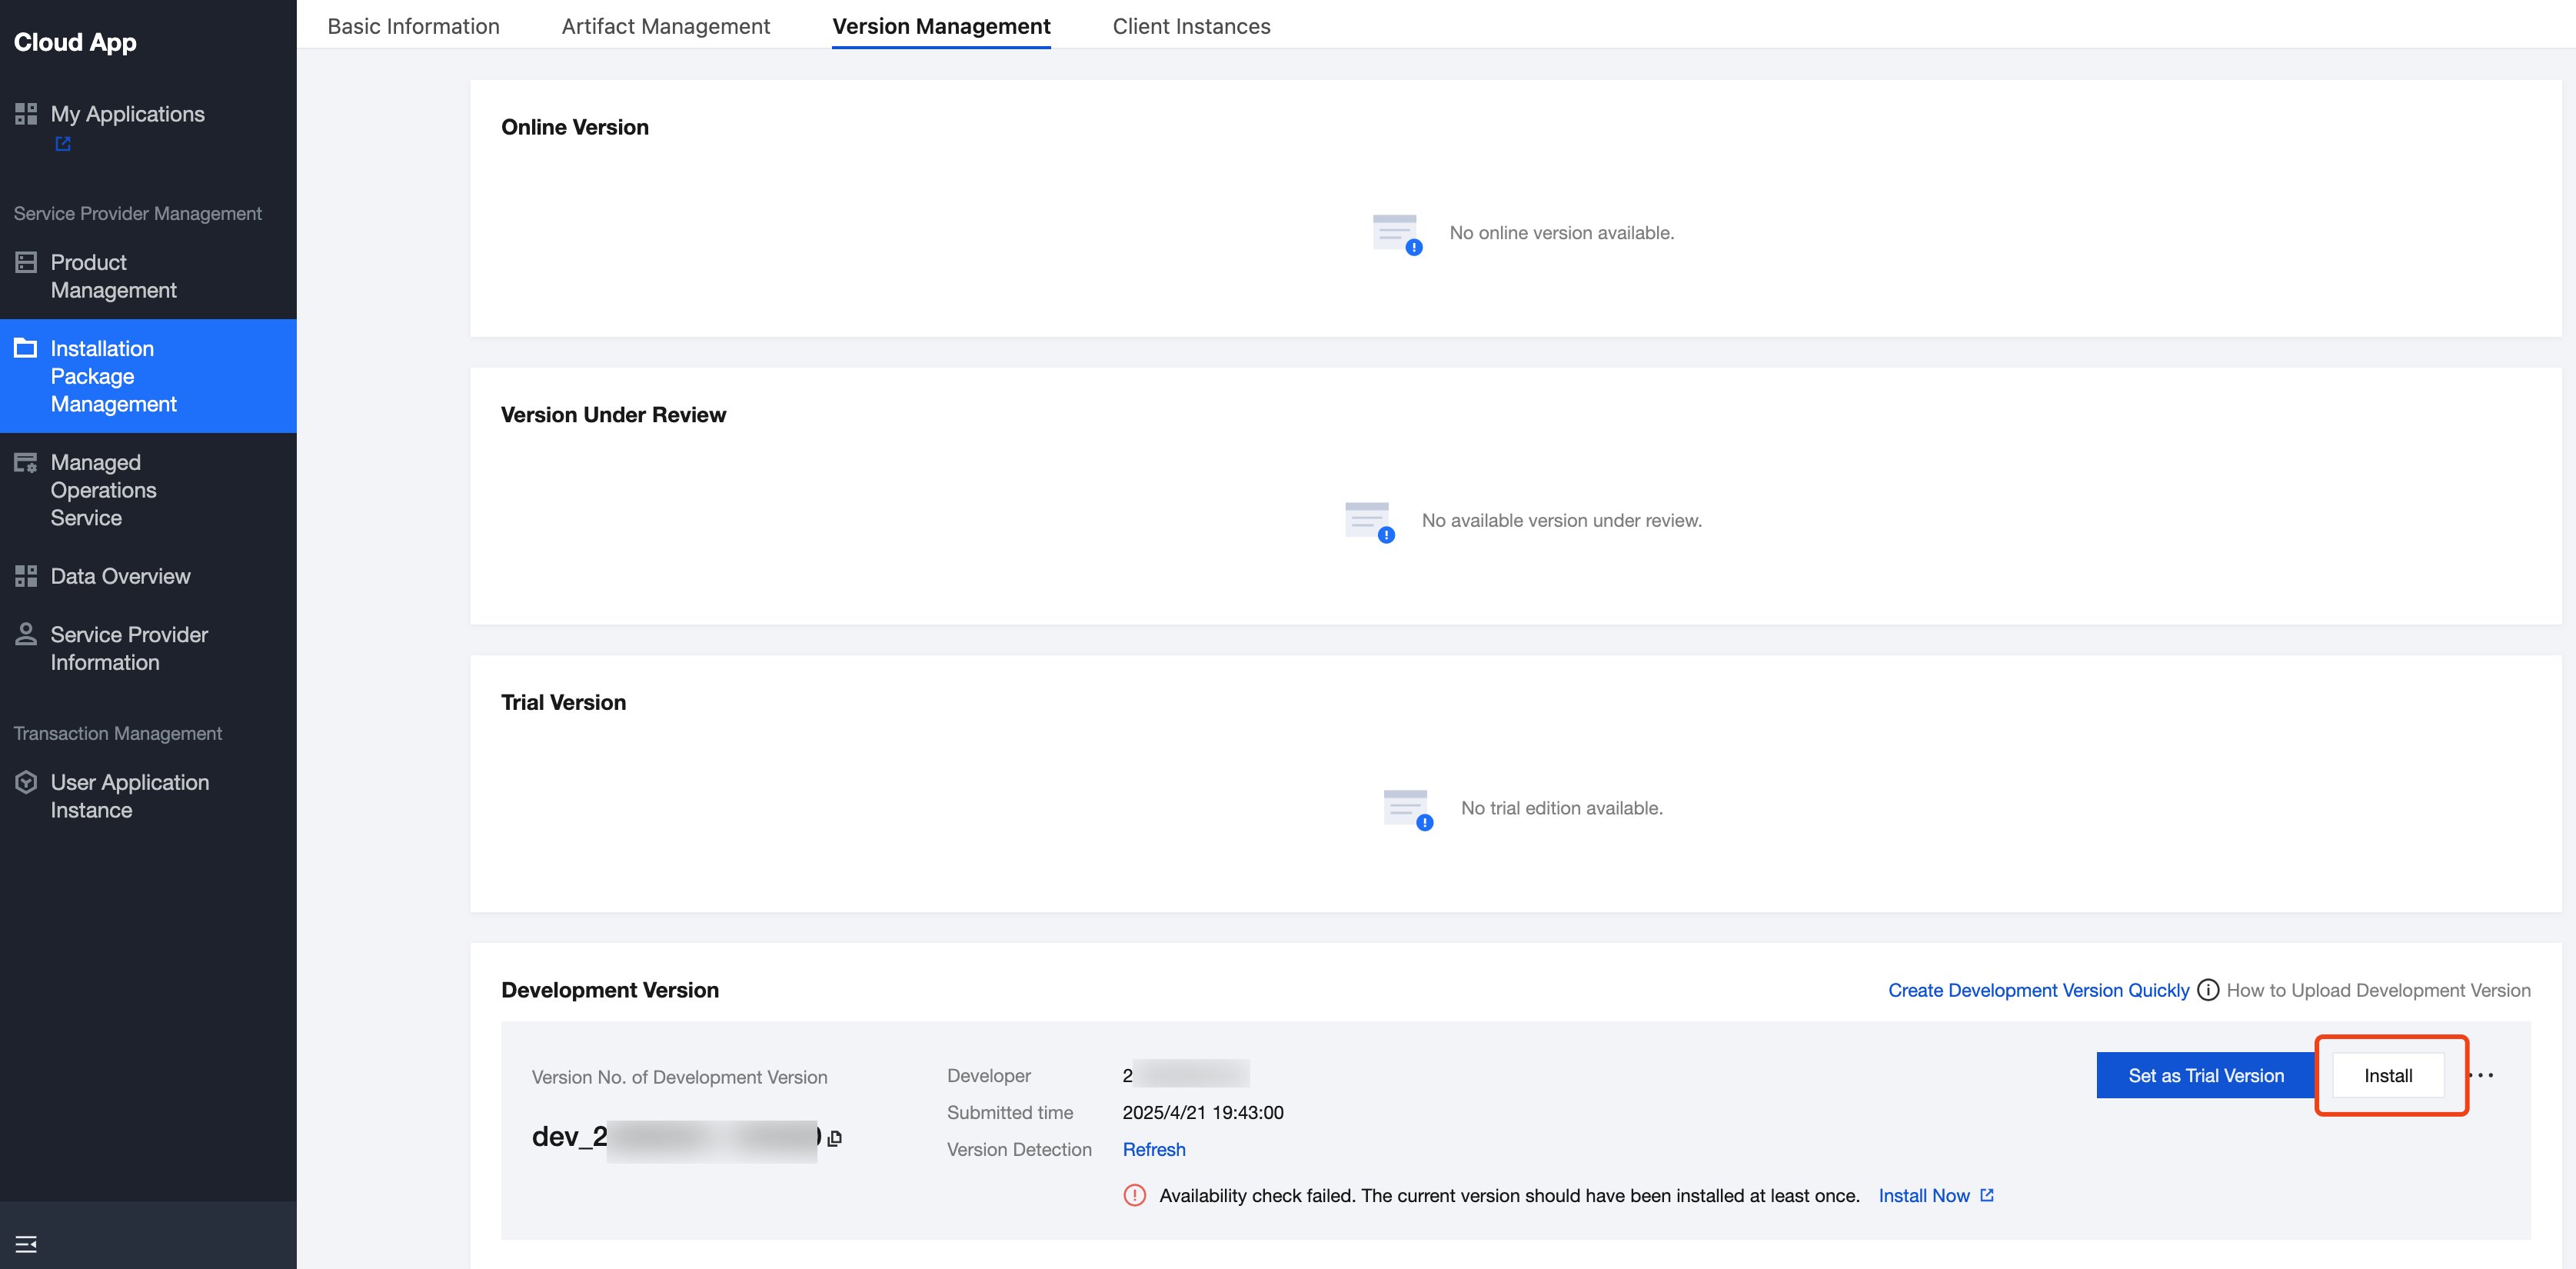
Task: Click Managed Operations Service icon
Action: pos(26,462)
